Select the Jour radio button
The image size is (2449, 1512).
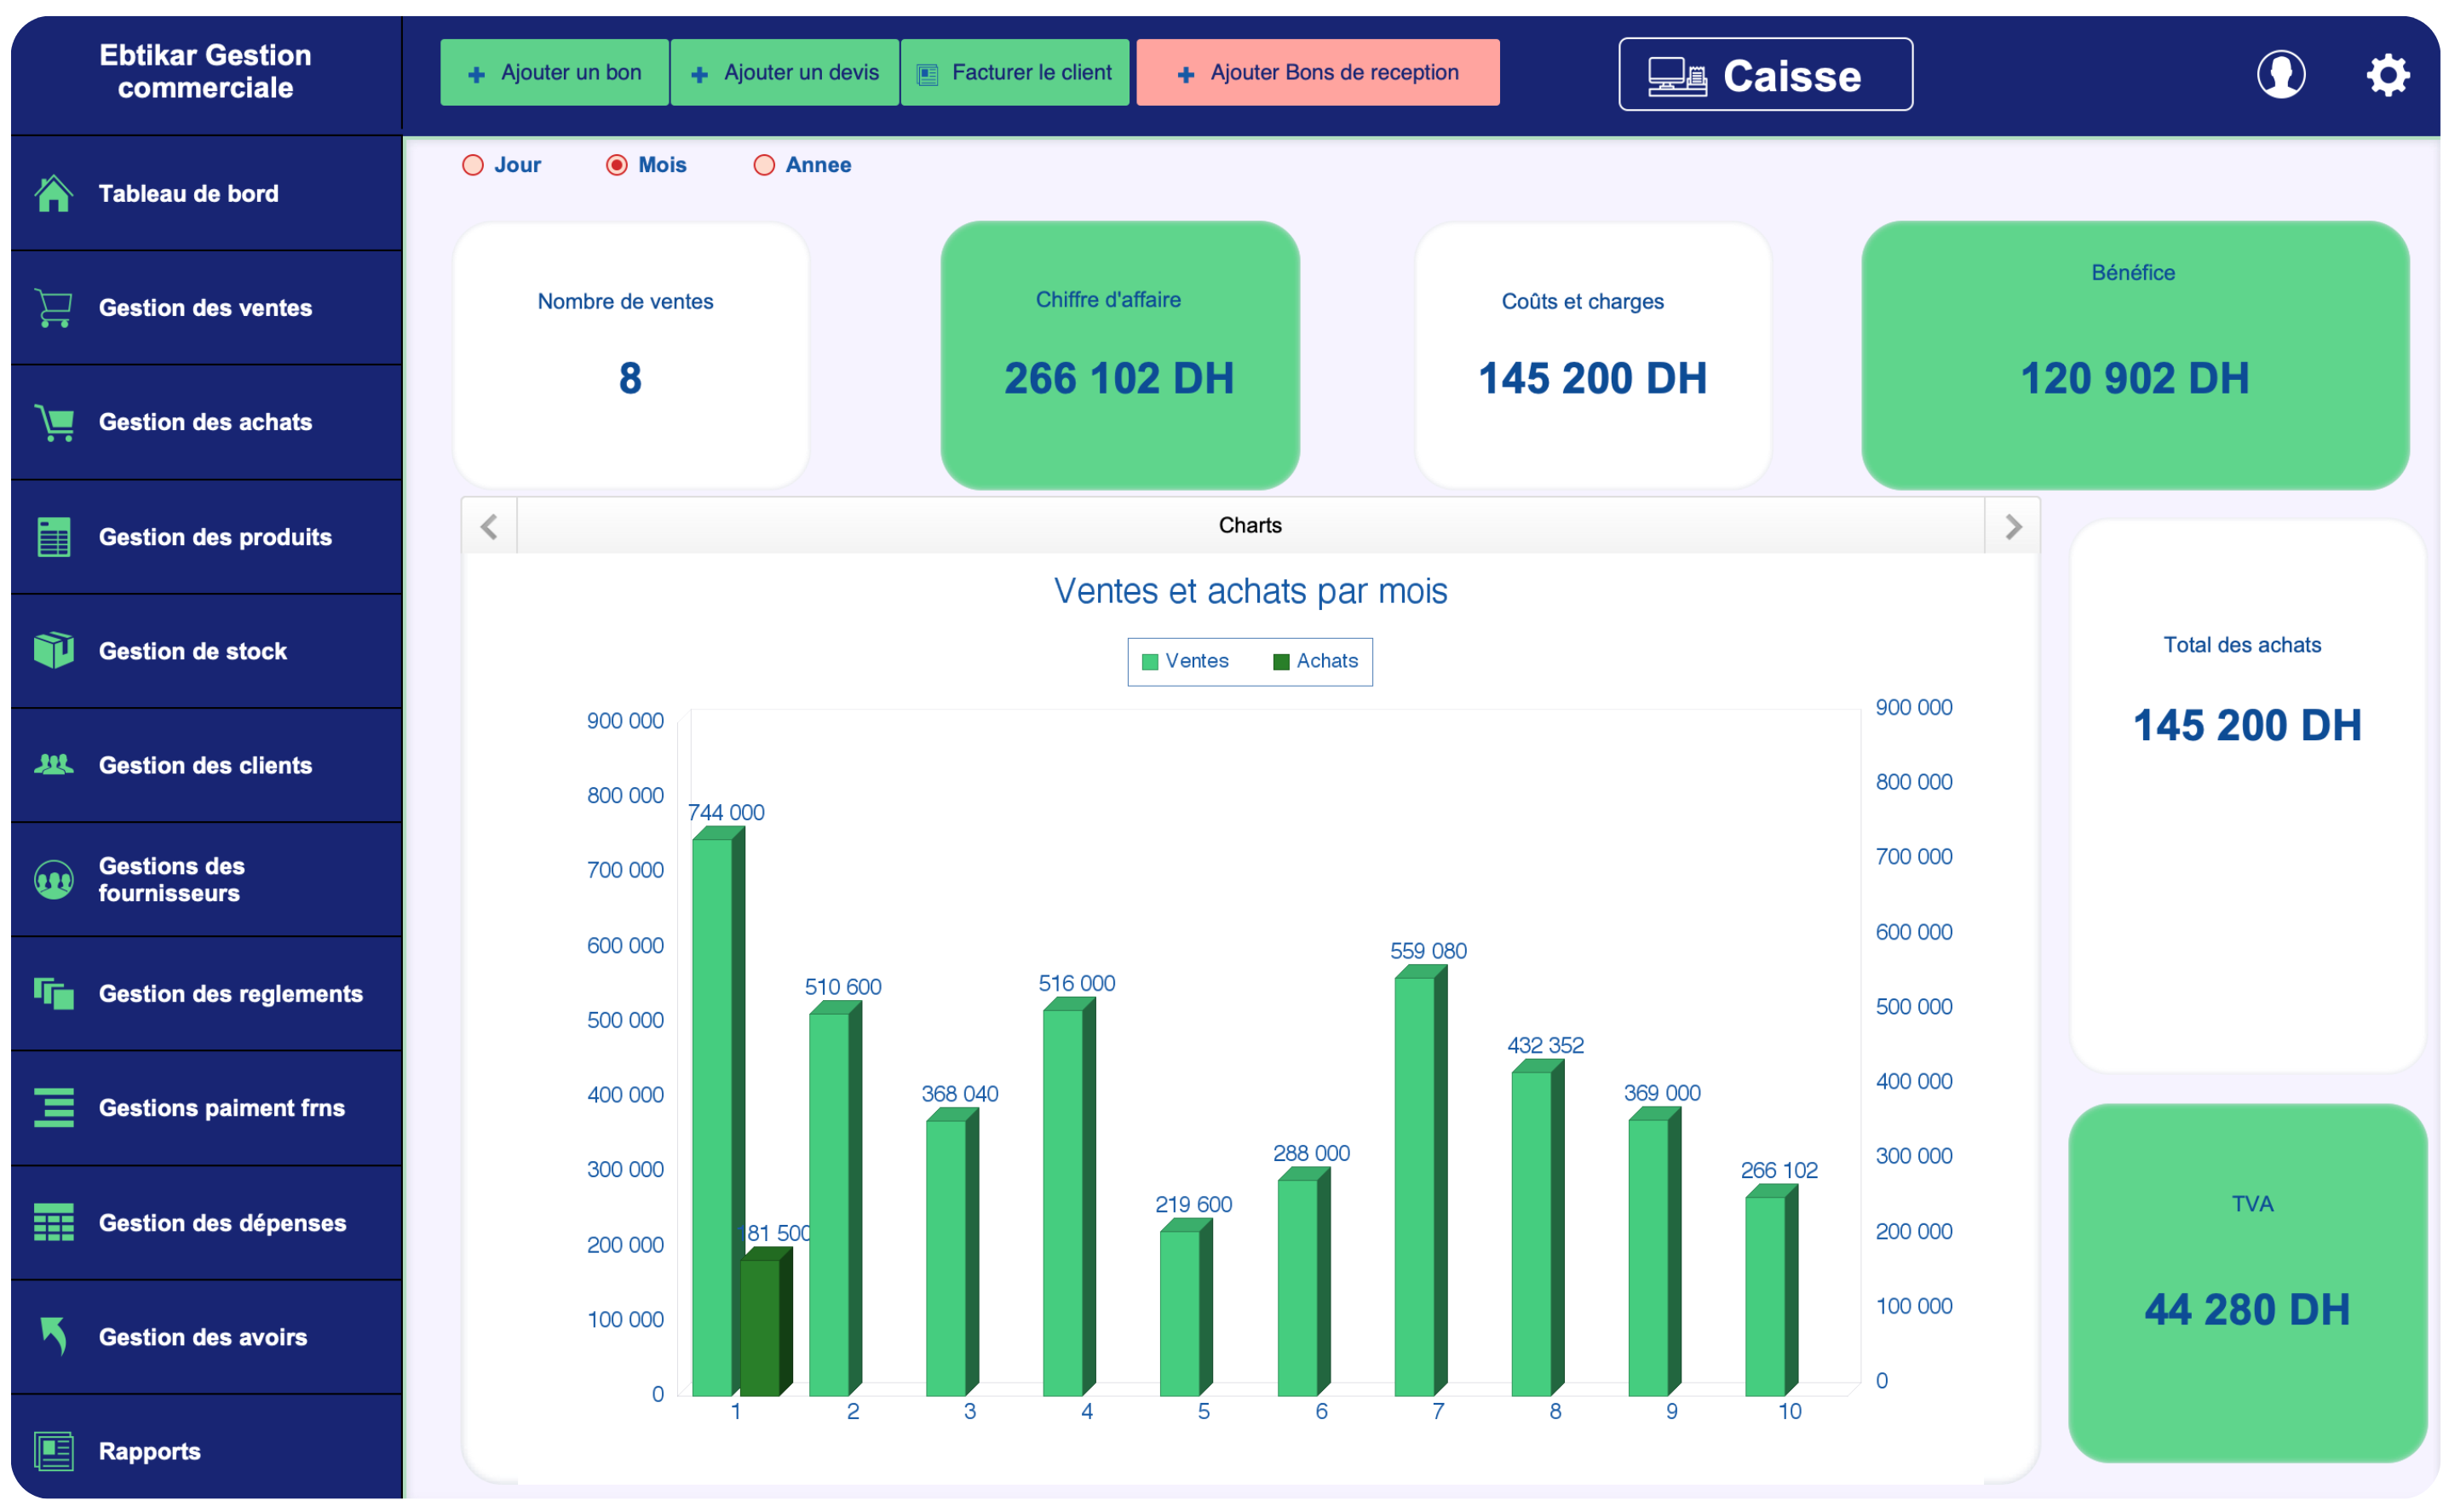[x=473, y=165]
